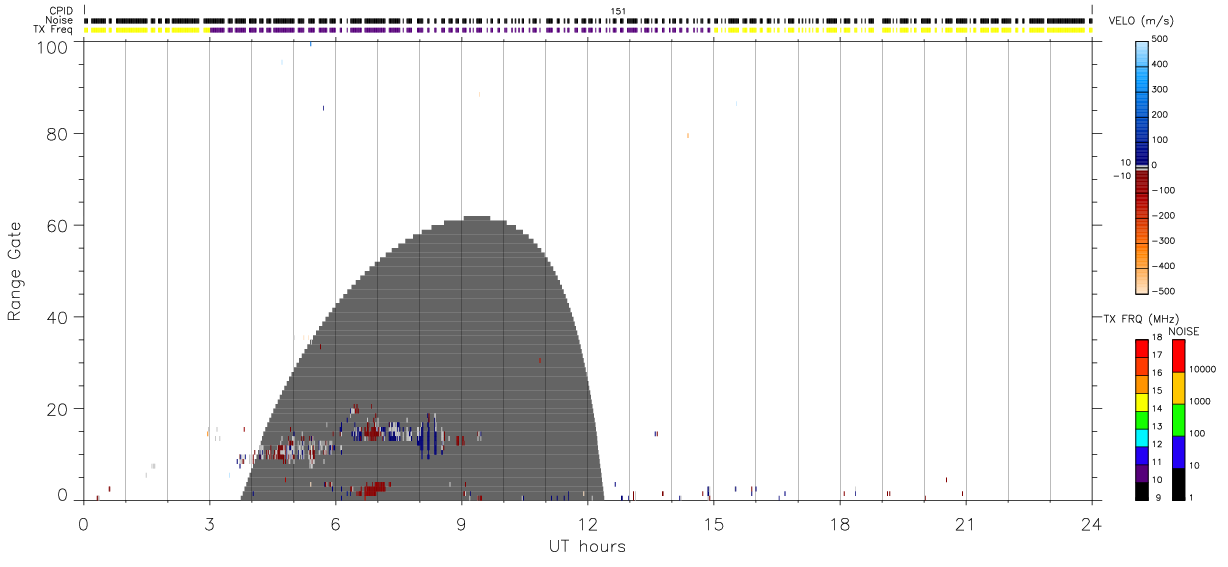Click the red scatter patch near gate 2
This screenshot has width=1228, height=567.
[x=374, y=489]
